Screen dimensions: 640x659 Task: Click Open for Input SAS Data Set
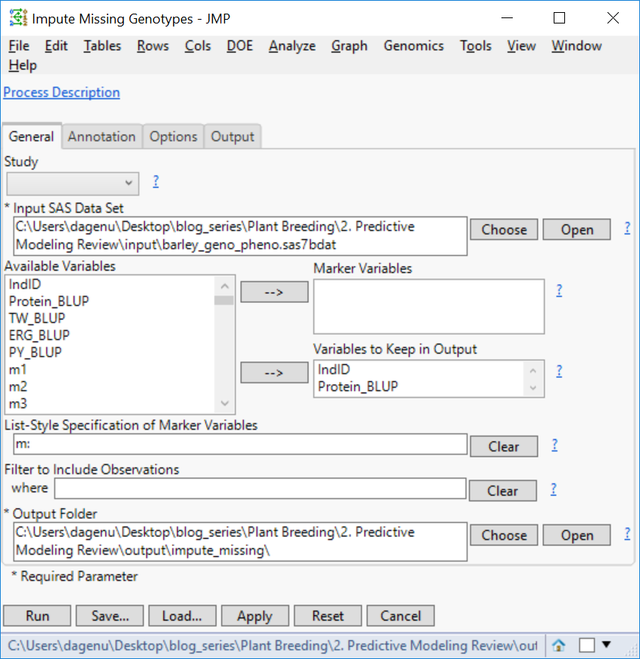(x=577, y=229)
